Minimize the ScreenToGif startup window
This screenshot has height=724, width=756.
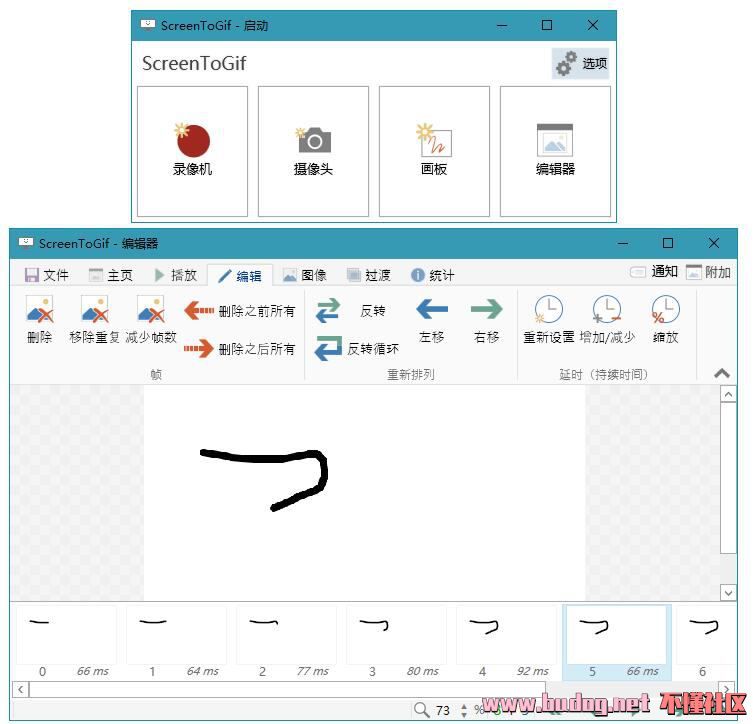(502, 25)
